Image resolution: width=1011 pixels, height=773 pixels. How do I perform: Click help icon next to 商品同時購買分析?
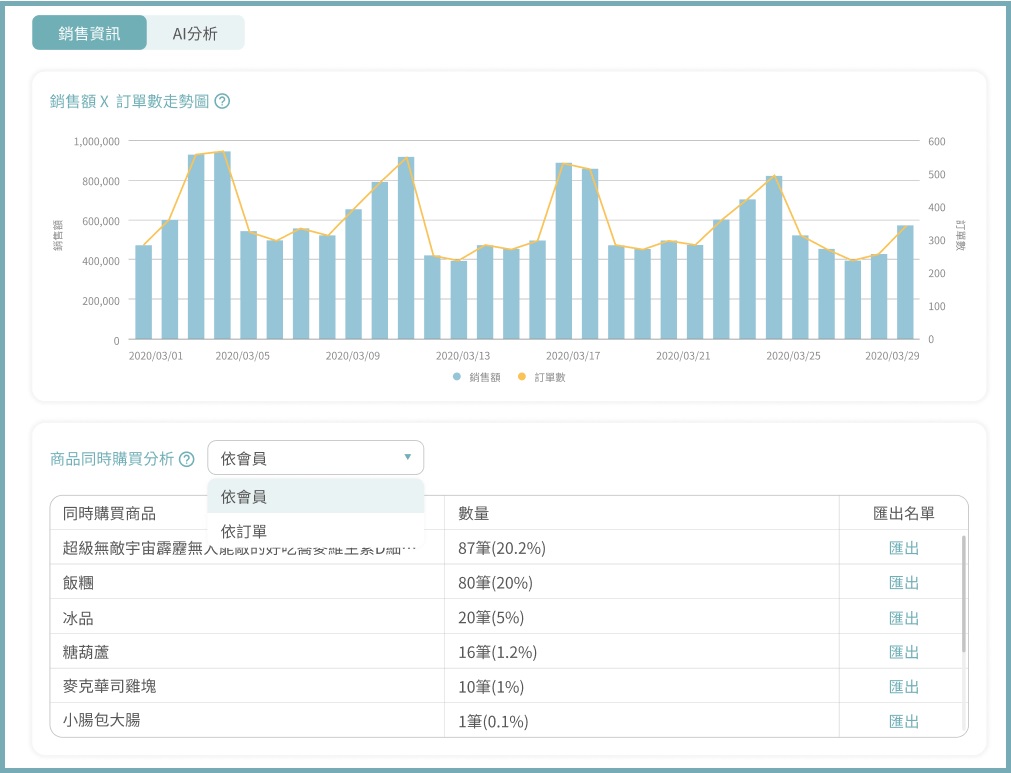tap(186, 459)
